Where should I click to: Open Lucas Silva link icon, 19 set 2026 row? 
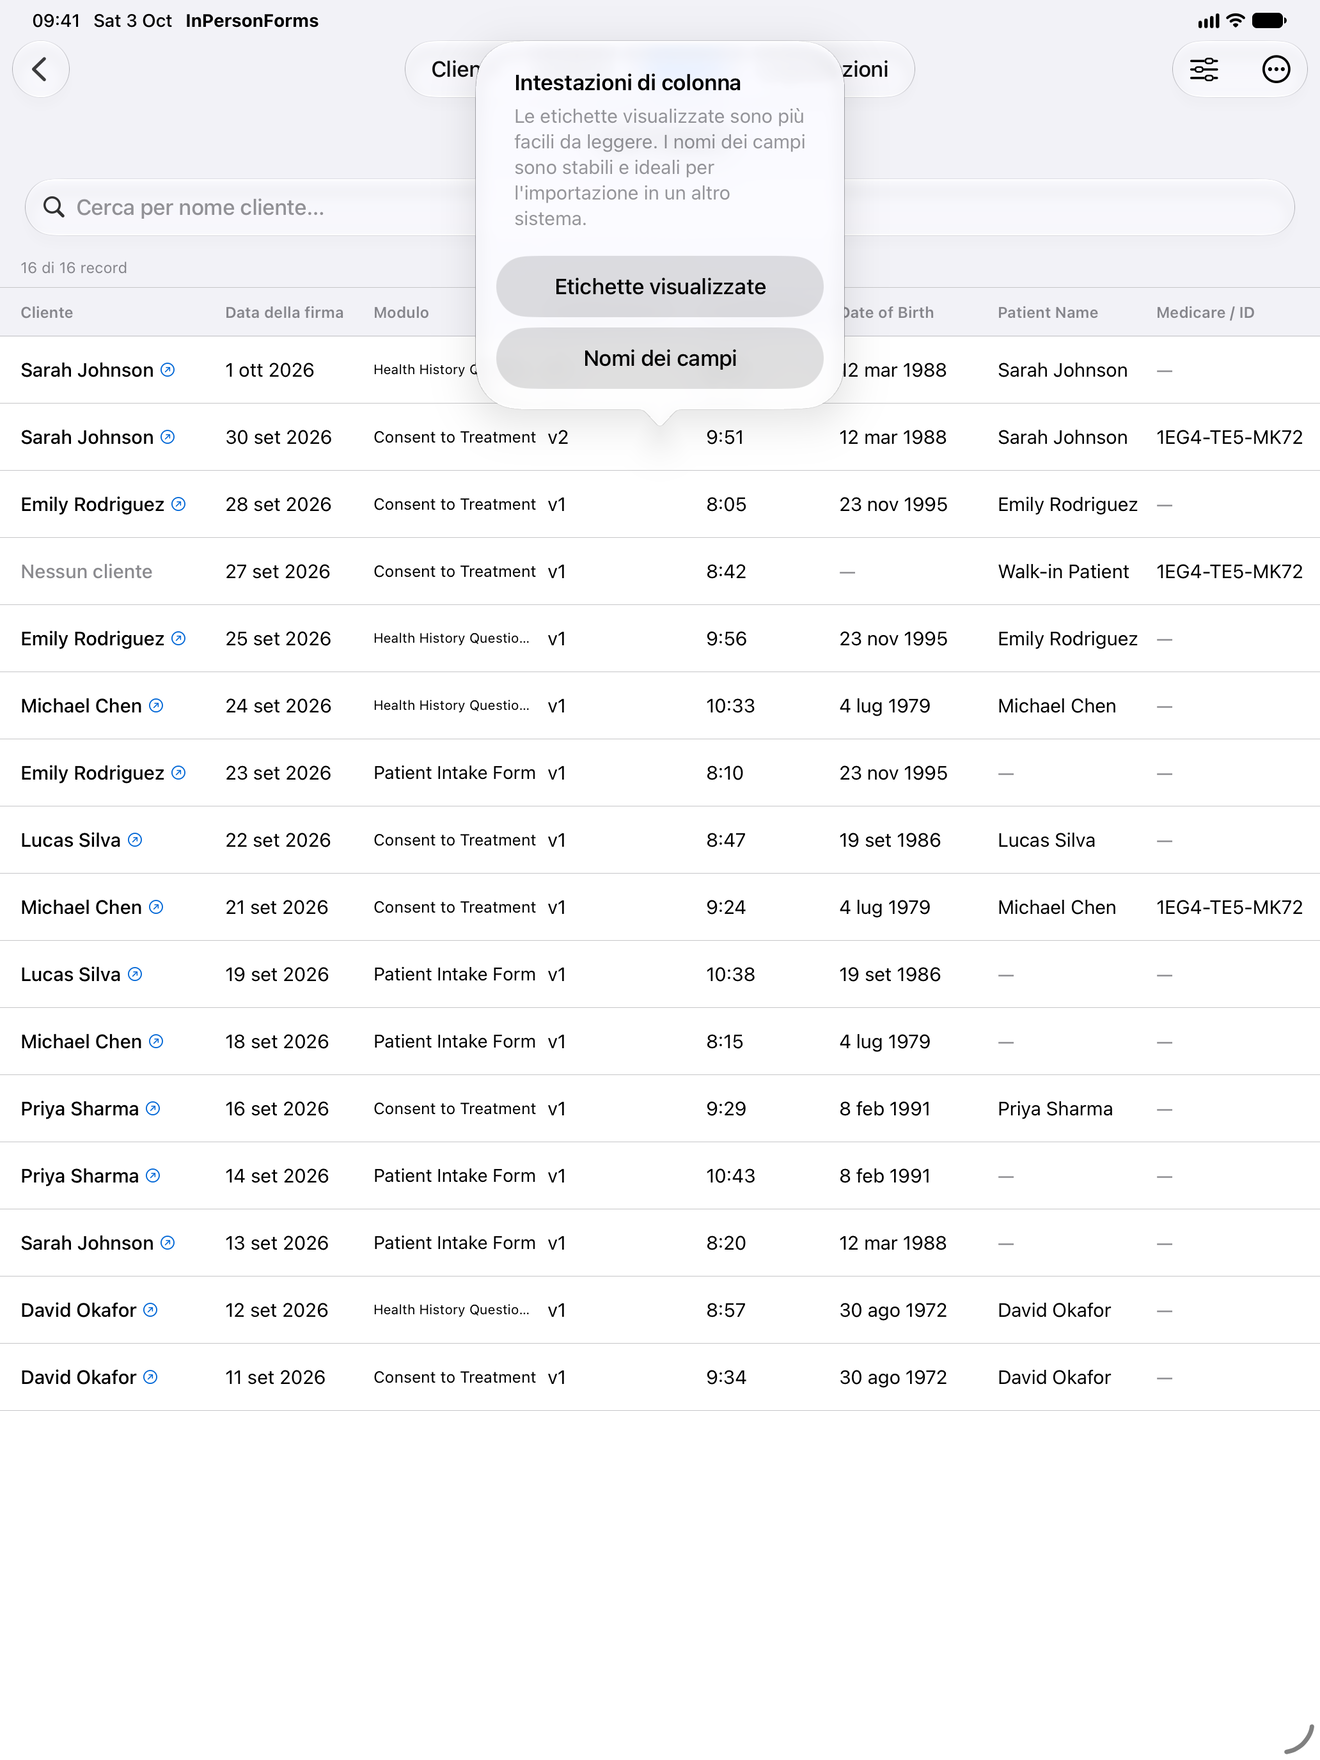click(135, 974)
